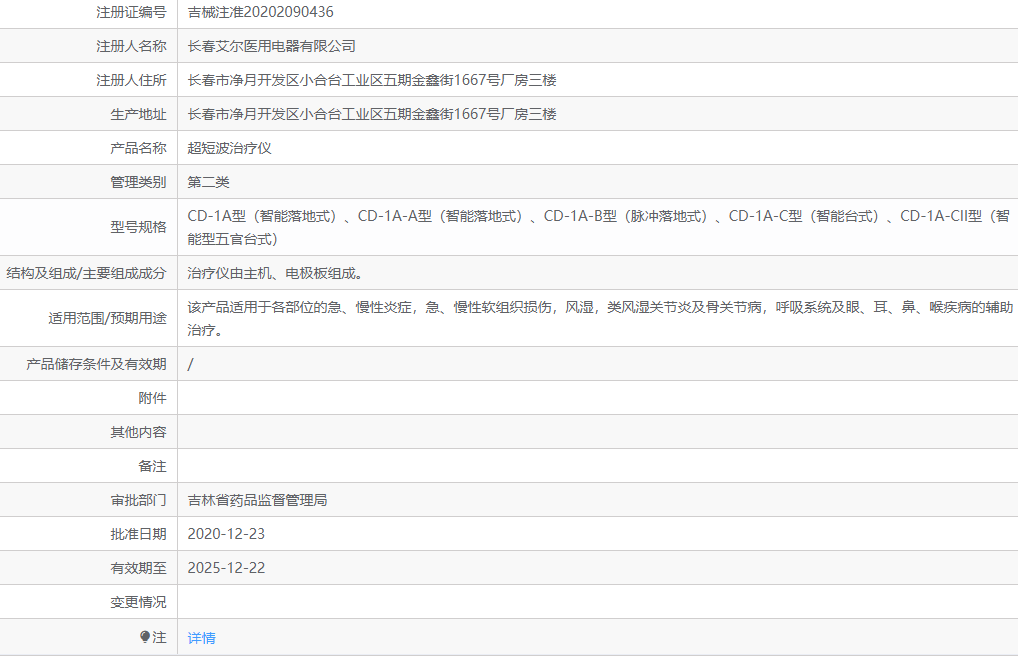Open the 详情 link in the 注 row
The height and width of the screenshot is (656, 1018).
coord(201,638)
